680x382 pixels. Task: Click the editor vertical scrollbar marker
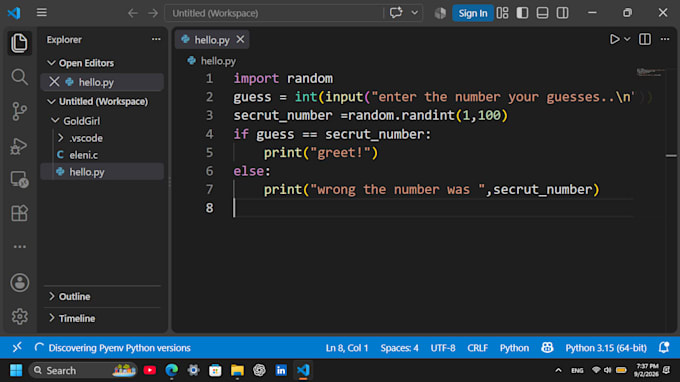(x=671, y=156)
